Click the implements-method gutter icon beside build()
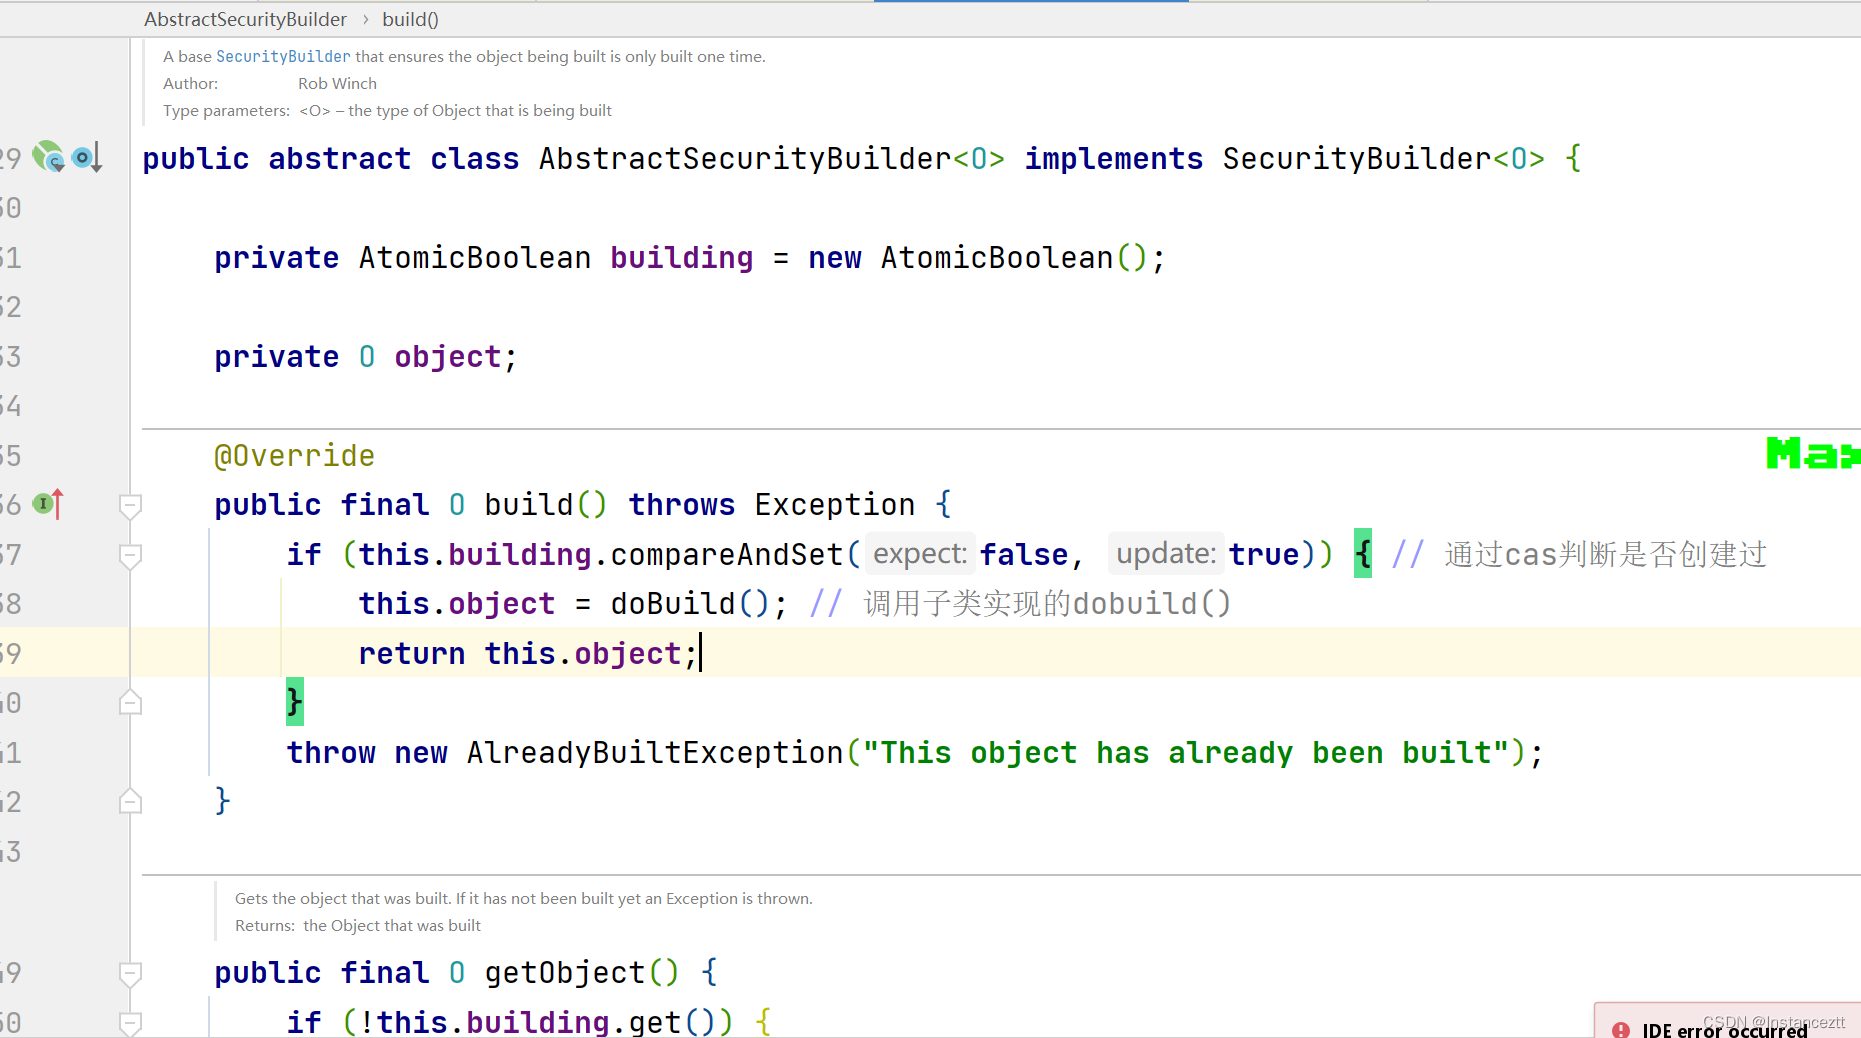 (48, 504)
